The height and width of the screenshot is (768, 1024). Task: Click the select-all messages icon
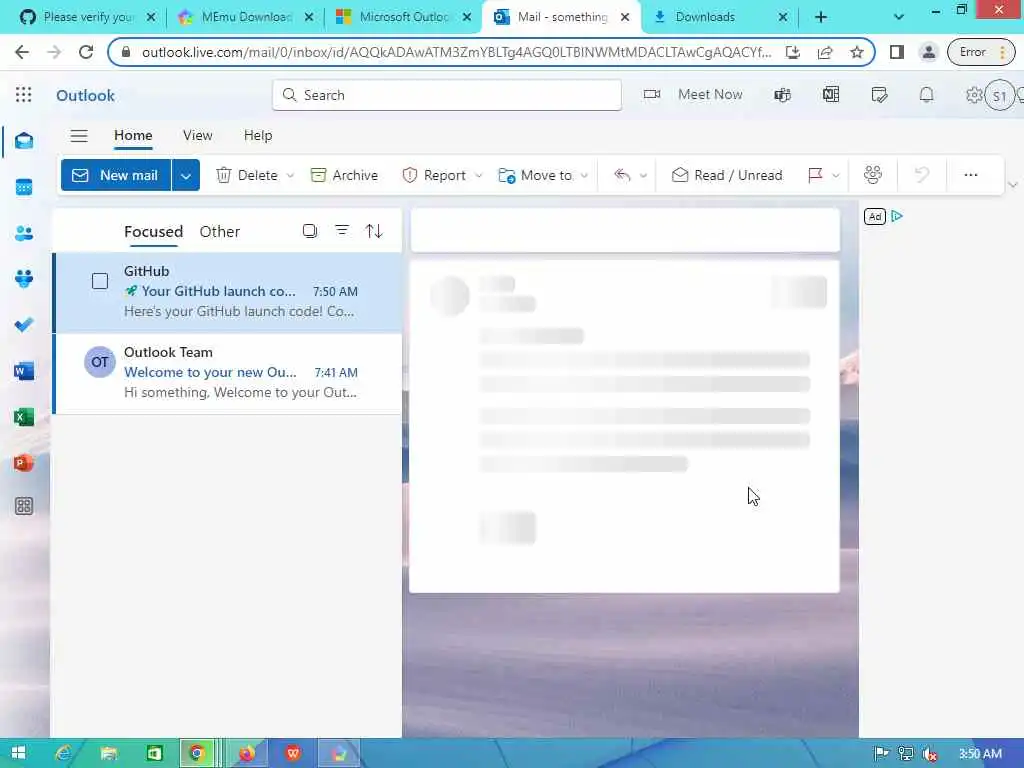(310, 231)
